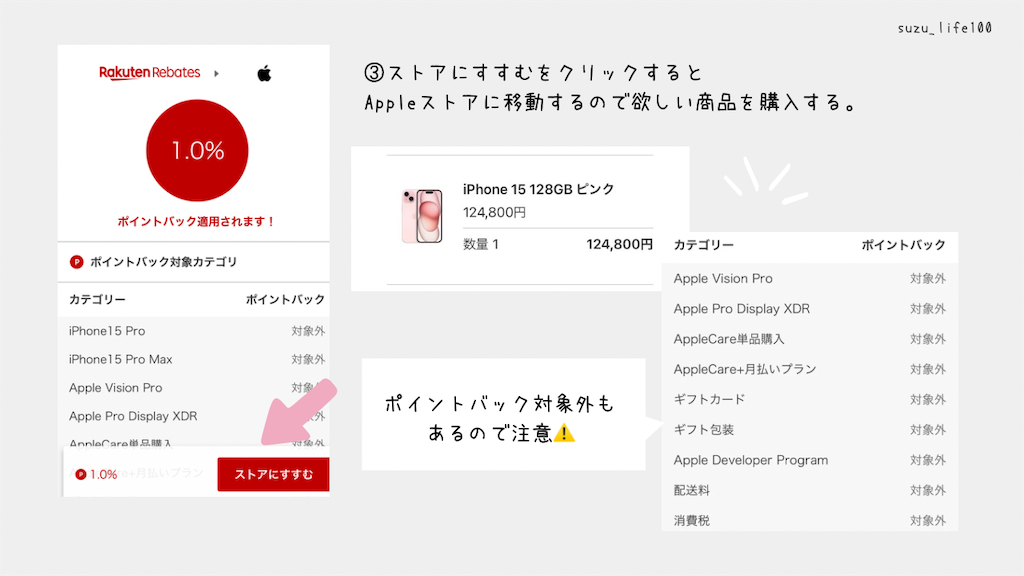Image resolution: width=1024 pixels, height=576 pixels.
Task: Click the Rakuten Rebates logo
Action: 150,72
